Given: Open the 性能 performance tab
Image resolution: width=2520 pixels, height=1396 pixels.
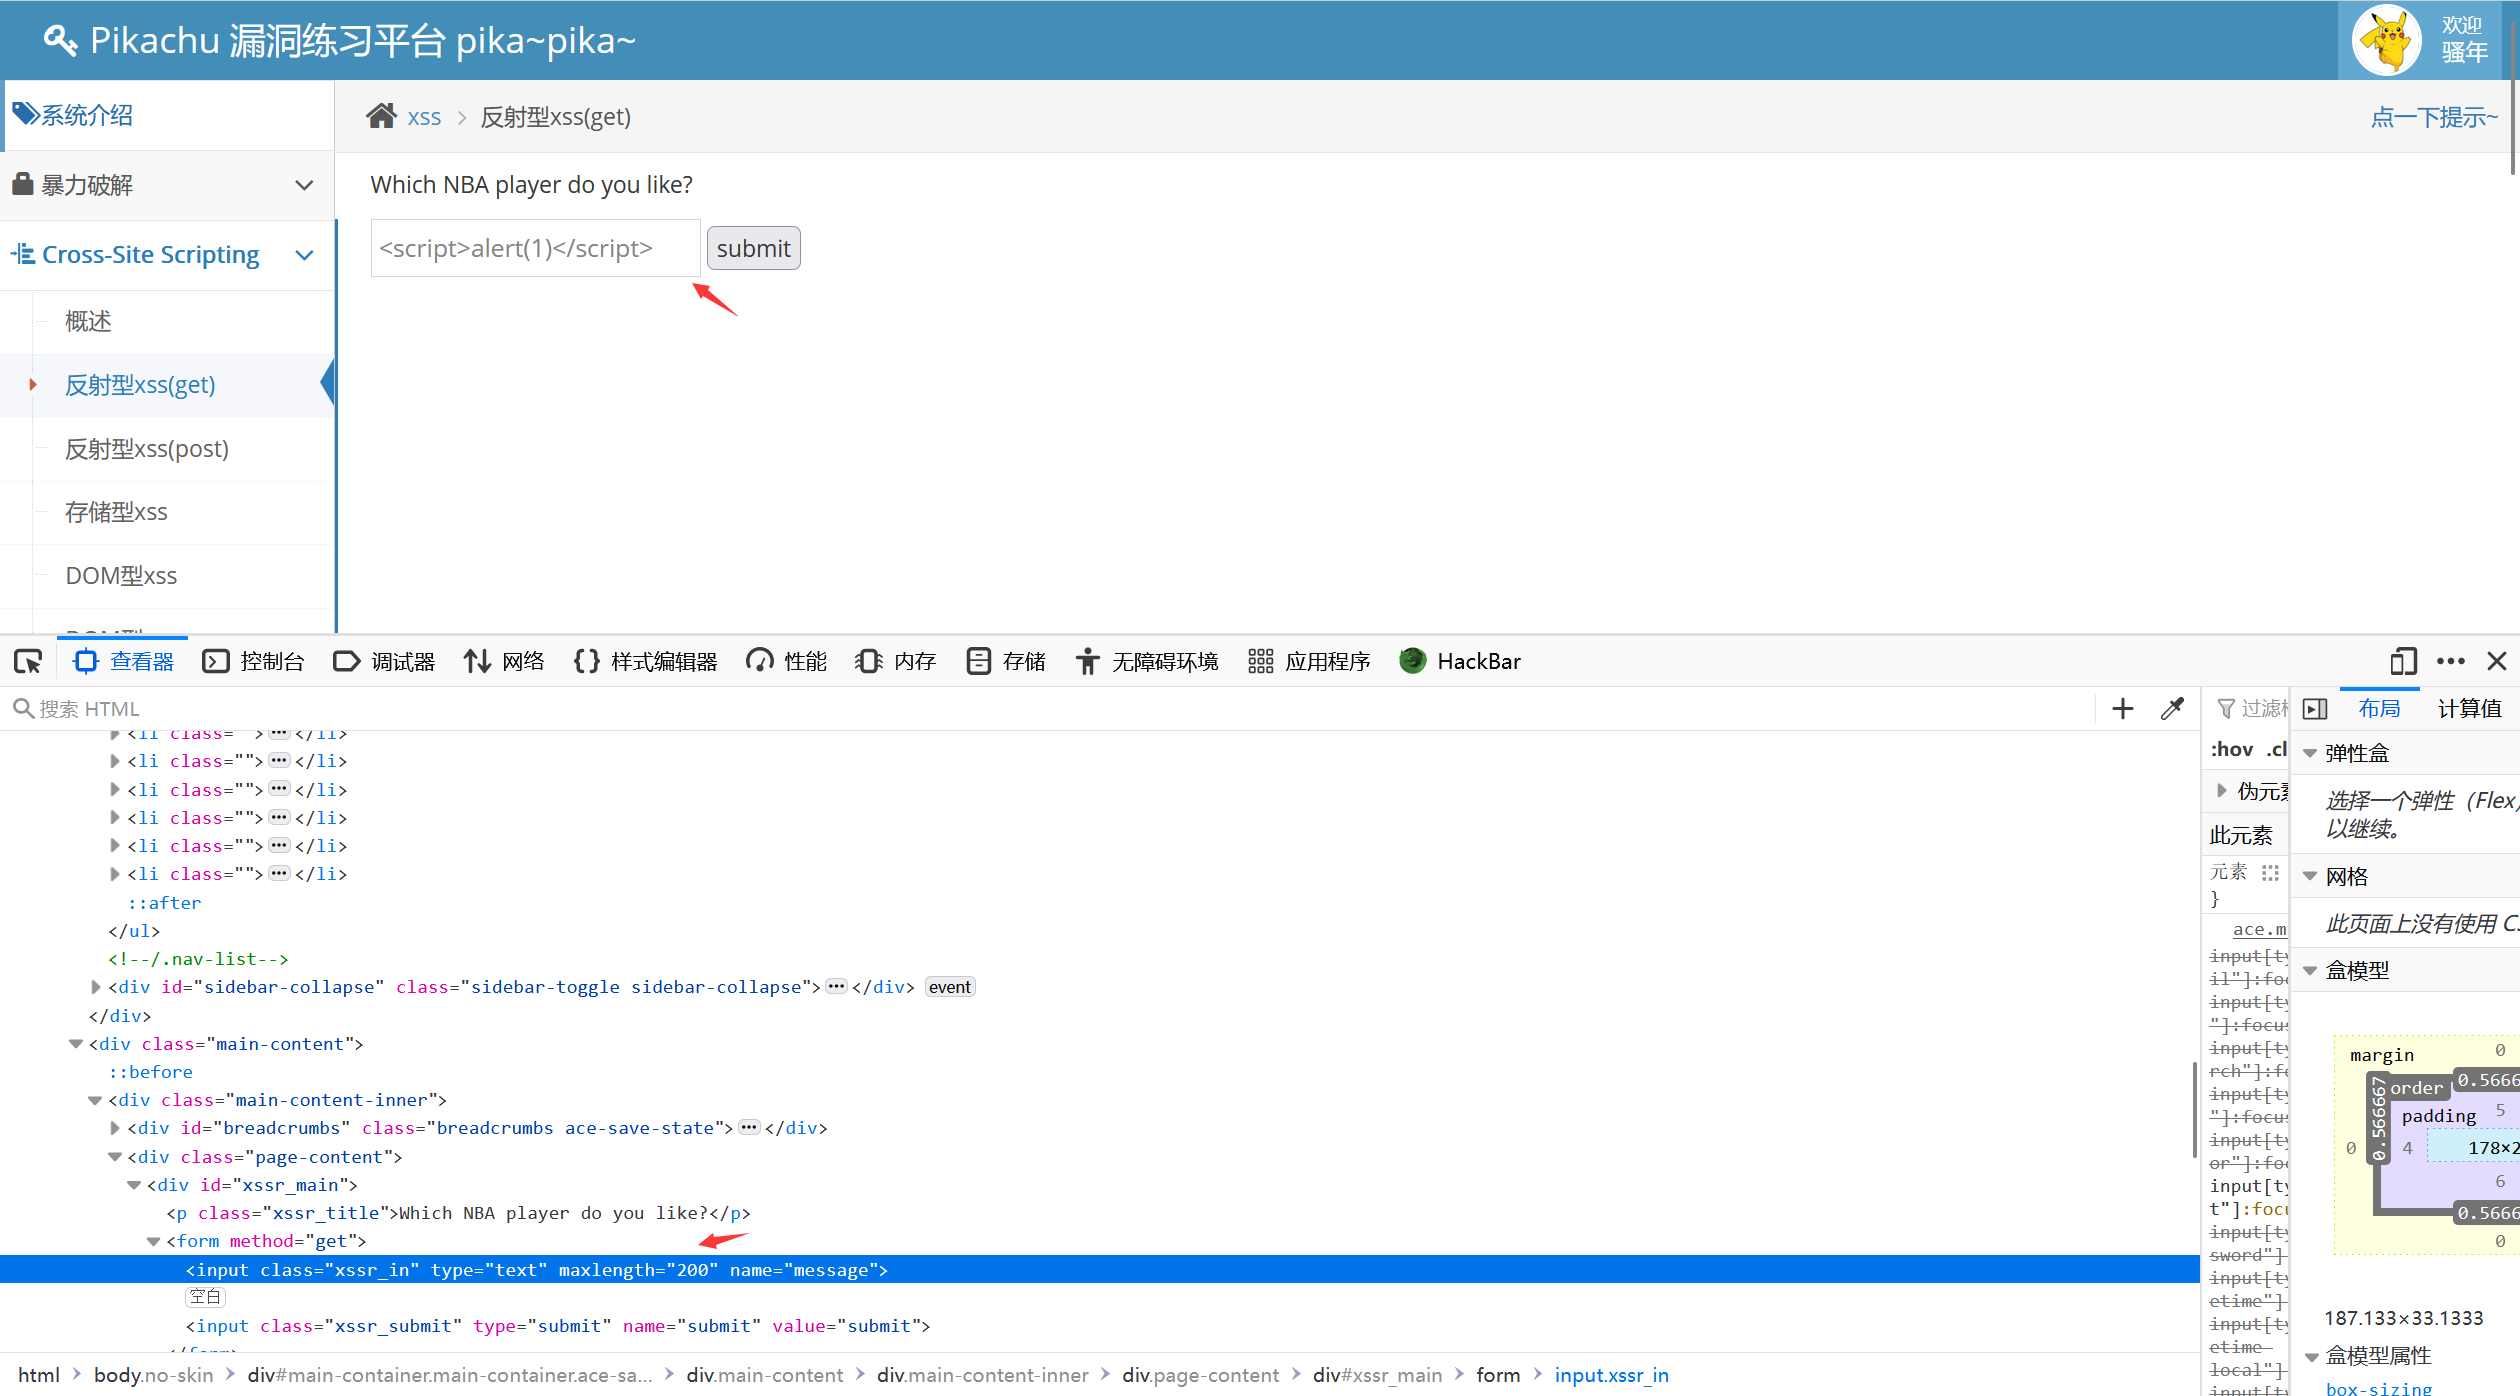Looking at the screenshot, I should click(x=787, y=661).
